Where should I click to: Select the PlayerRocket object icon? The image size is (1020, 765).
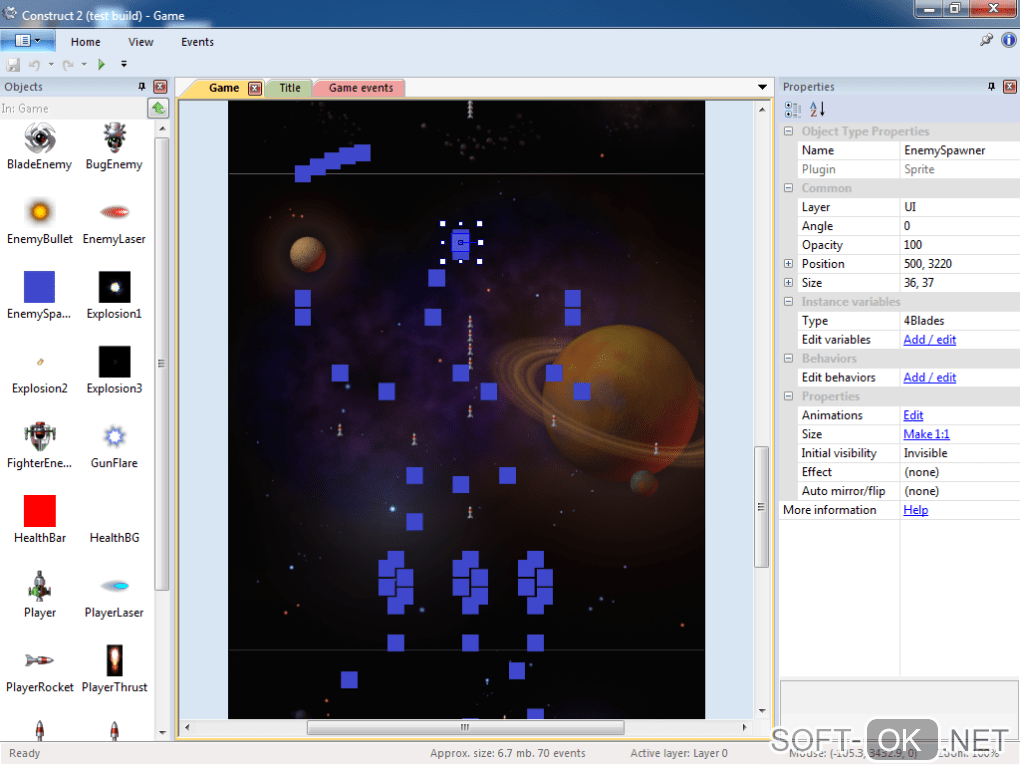click(40, 660)
